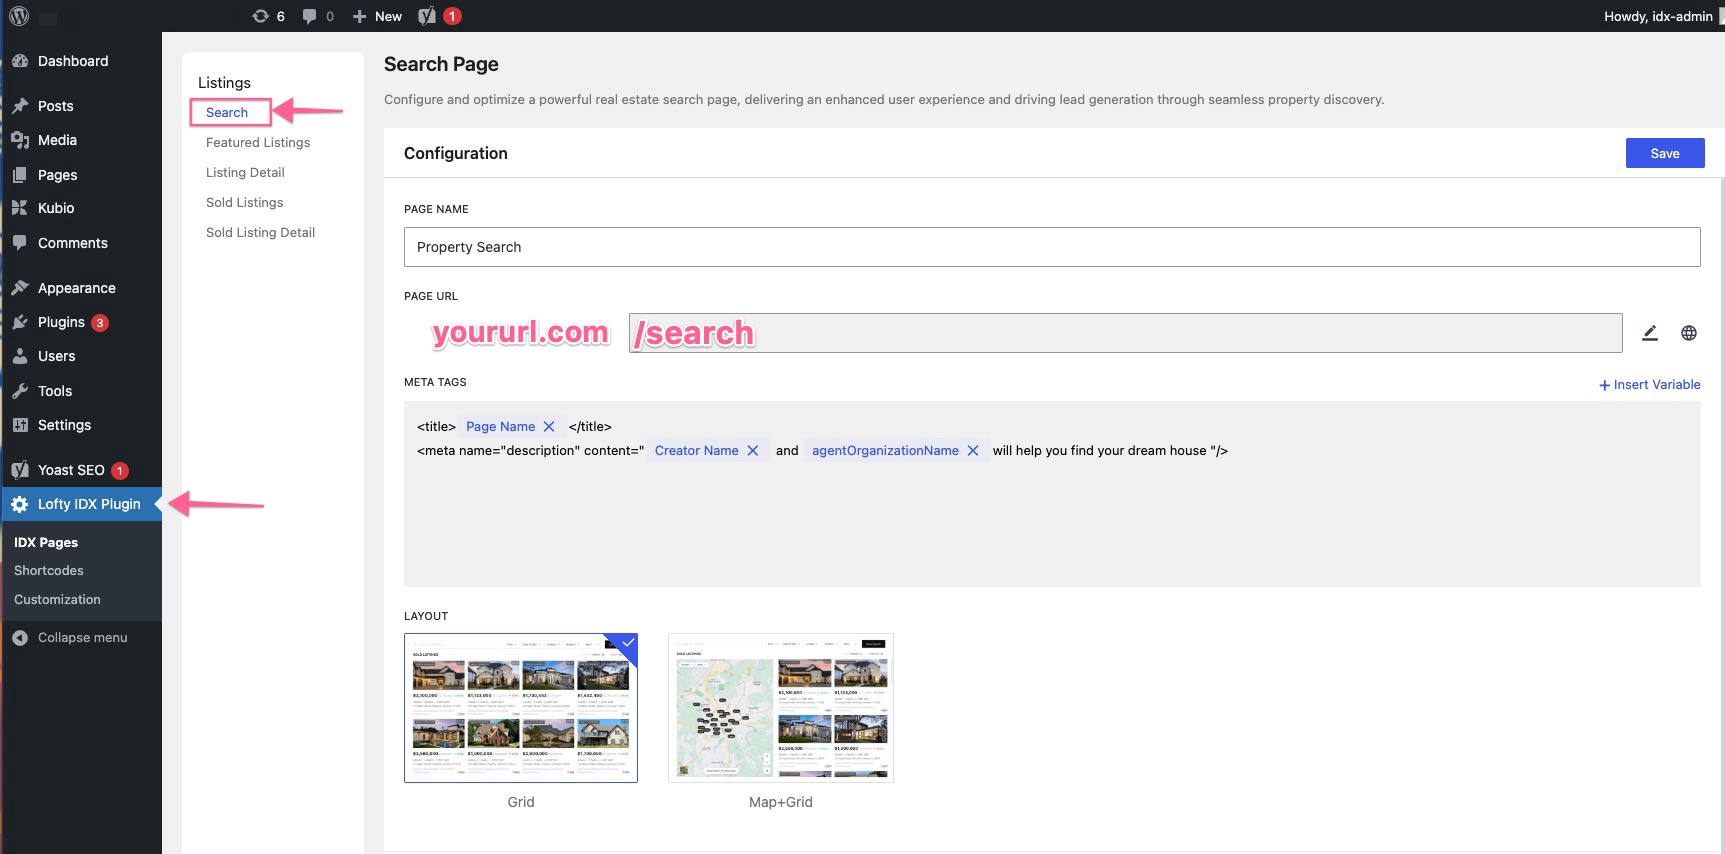
Task: Remove the Page Name variable tag
Action: click(x=549, y=426)
